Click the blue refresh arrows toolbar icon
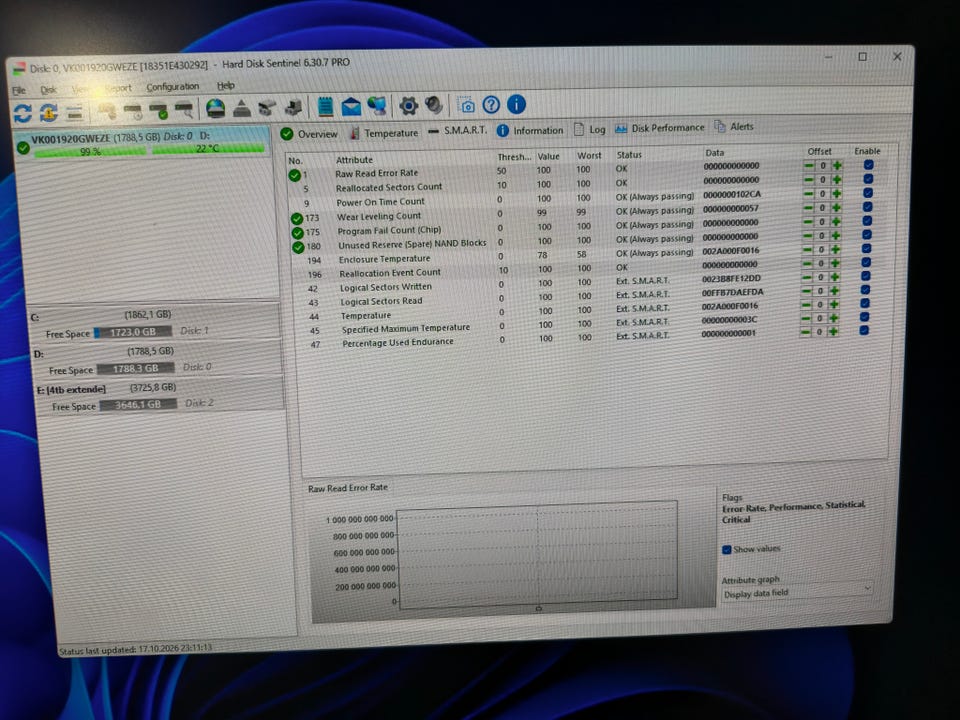Image resolution: width=960 pixels, height=720 pixels. (23, 113)
